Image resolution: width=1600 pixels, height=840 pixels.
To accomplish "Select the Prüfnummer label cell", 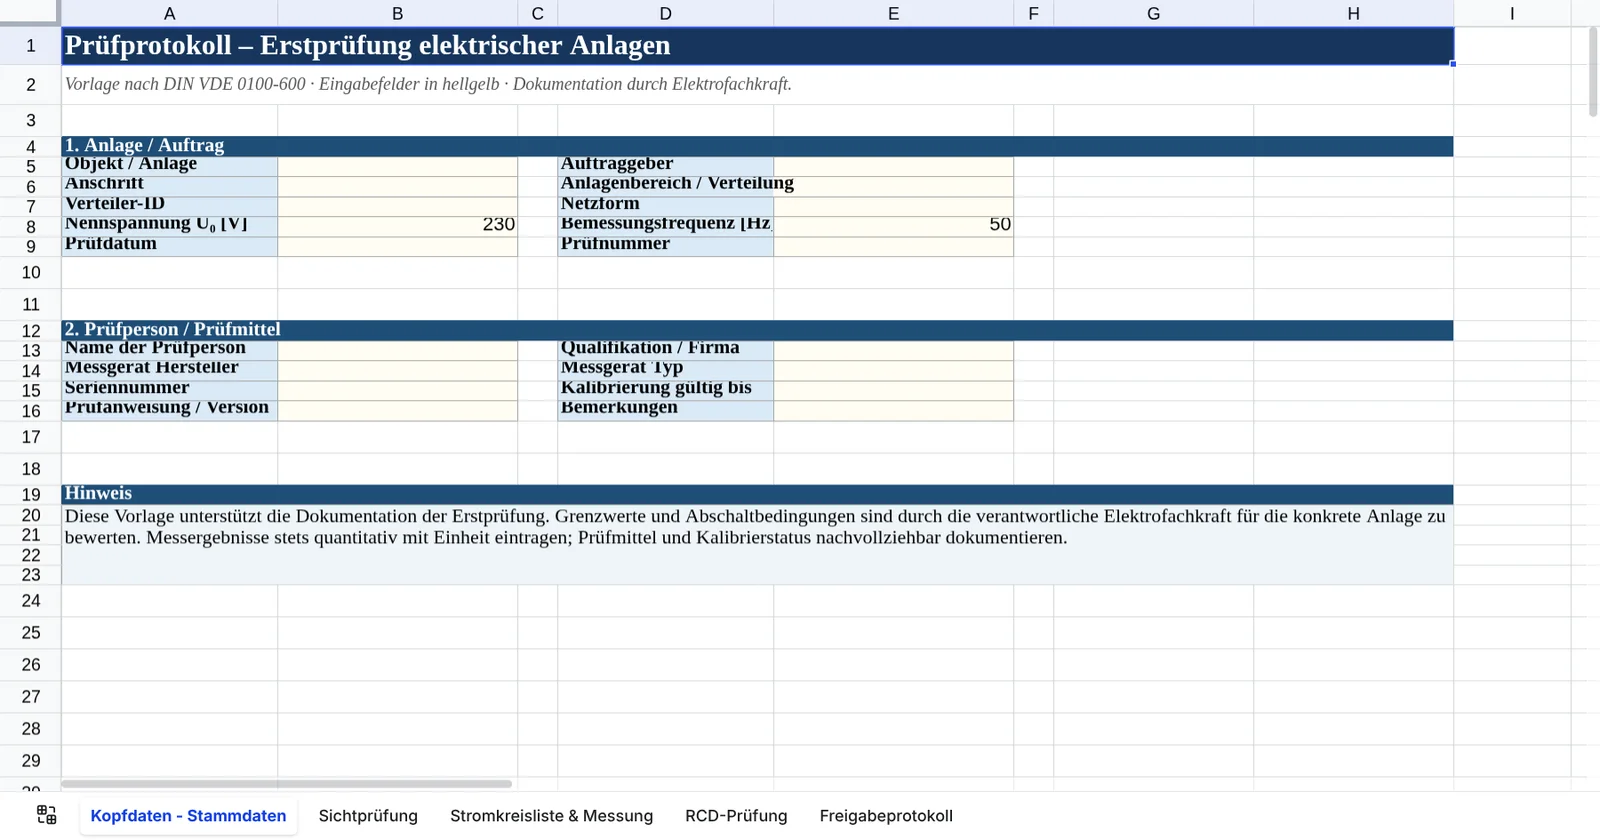I will click(x=665, y=246).
